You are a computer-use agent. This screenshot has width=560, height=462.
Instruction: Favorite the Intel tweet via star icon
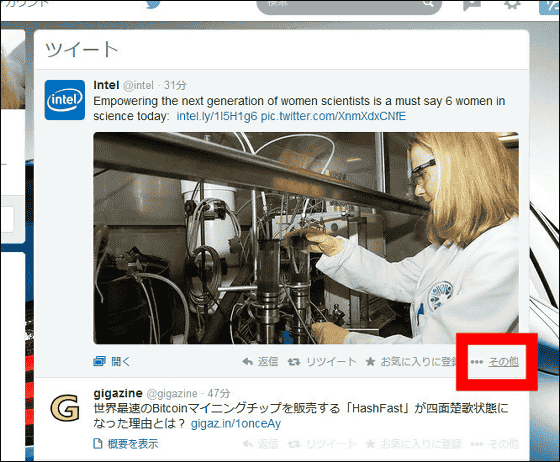pos(370,362)
